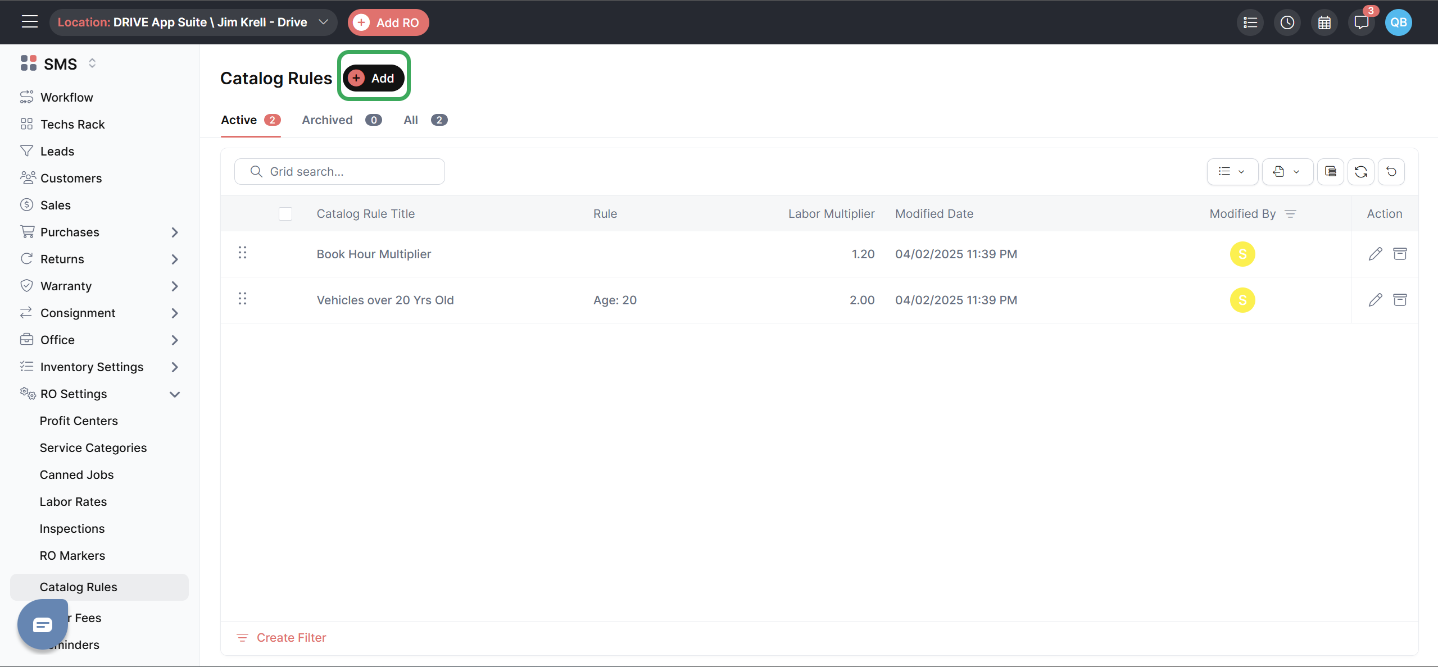Click the S avatar in Book Hour Multiplier row
The height and width of the screenshot is (667, 1438).
click(1242, 254)
